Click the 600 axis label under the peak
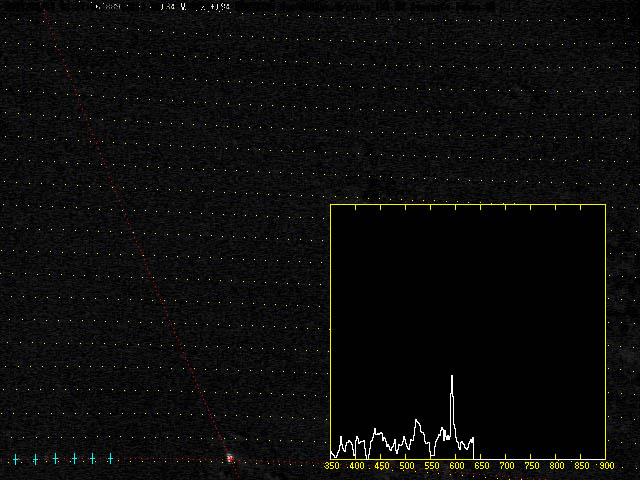This screenshot has width=640, height=480. 456,466
